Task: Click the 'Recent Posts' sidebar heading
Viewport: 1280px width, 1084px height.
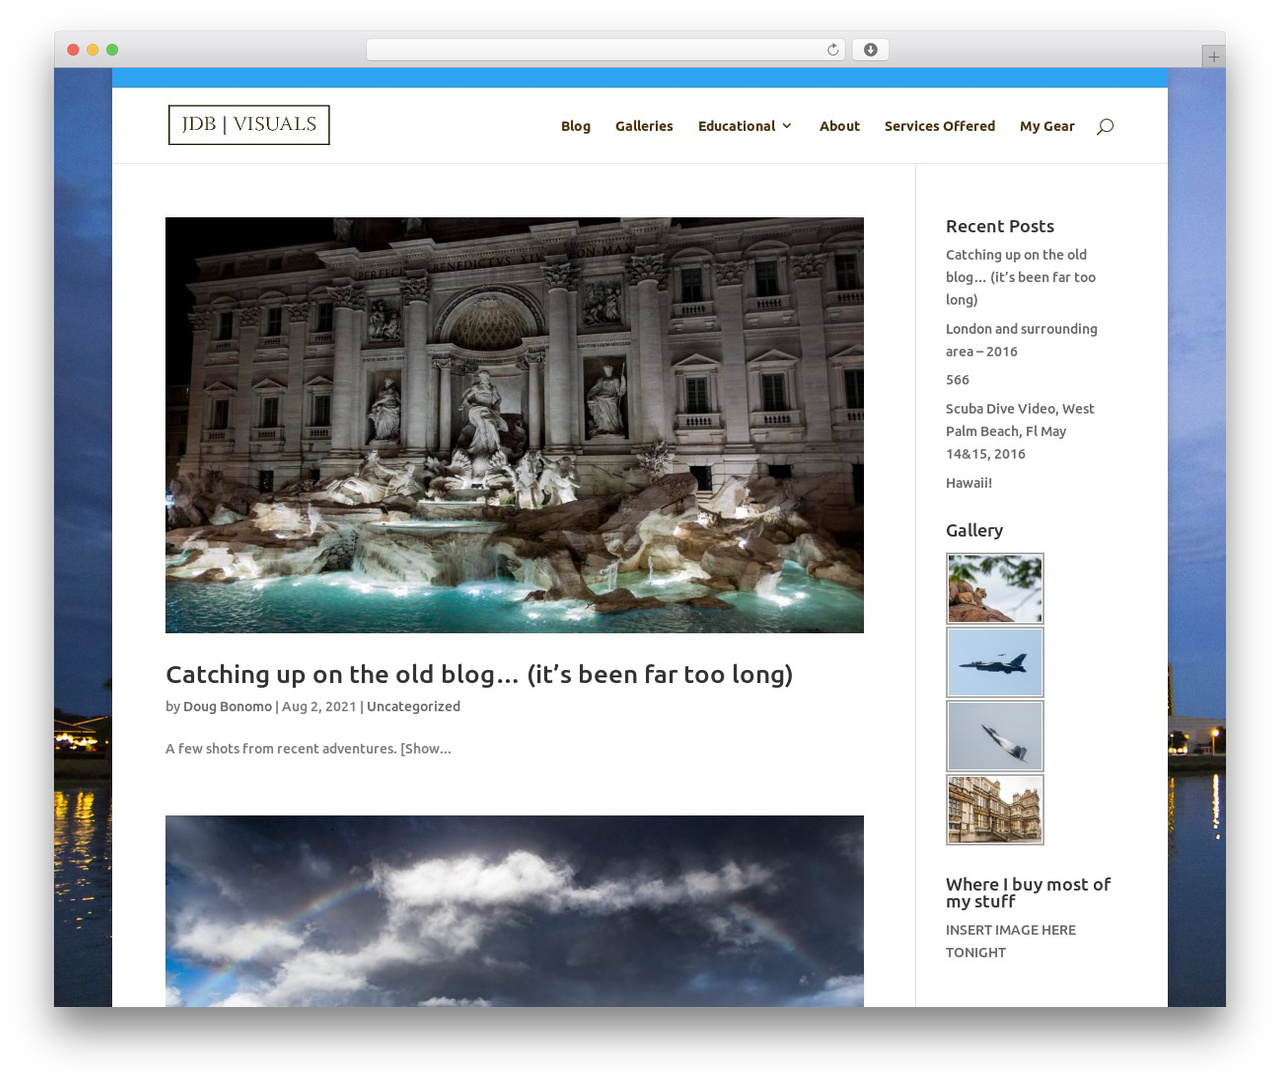Action: click(1000, 226)
